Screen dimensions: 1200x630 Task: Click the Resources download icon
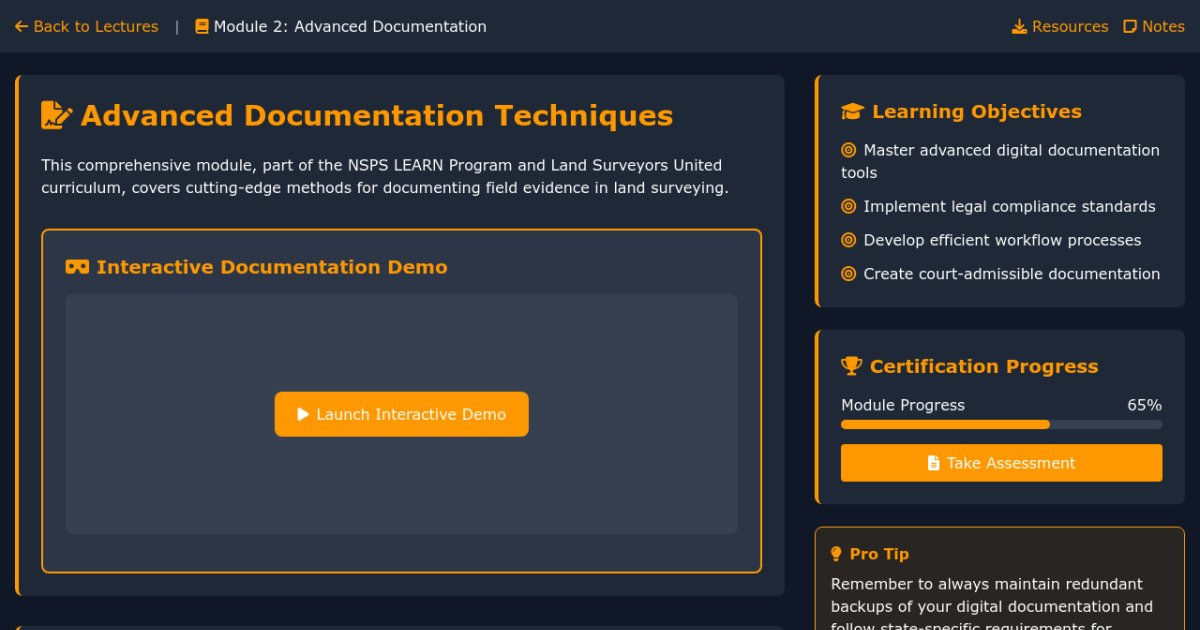(x=1019, y=27)
